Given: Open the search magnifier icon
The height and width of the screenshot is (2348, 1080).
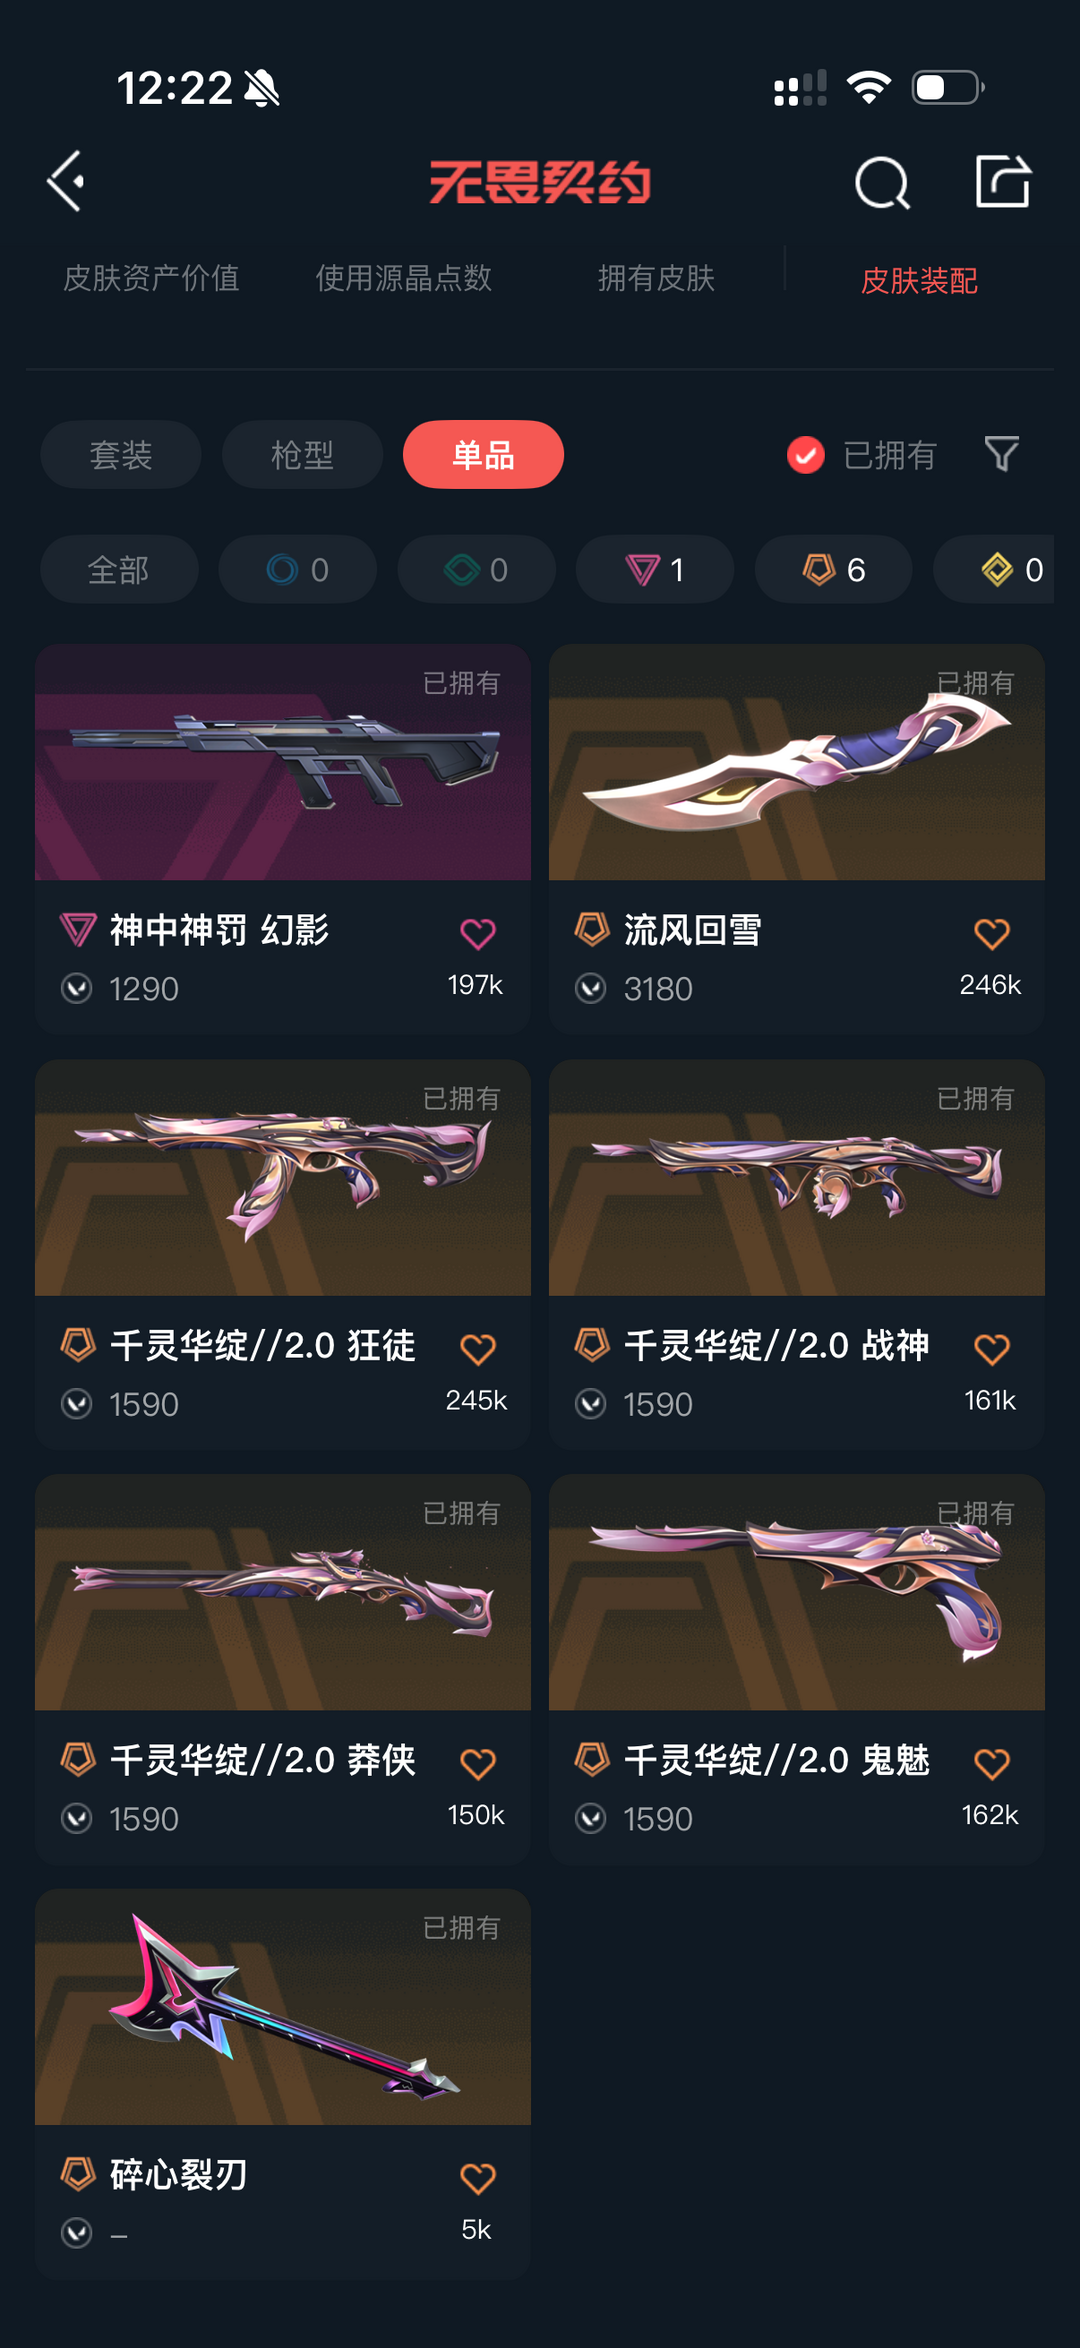Looking at the screenshot, I should pyautogui.click(x=882, y=182).
